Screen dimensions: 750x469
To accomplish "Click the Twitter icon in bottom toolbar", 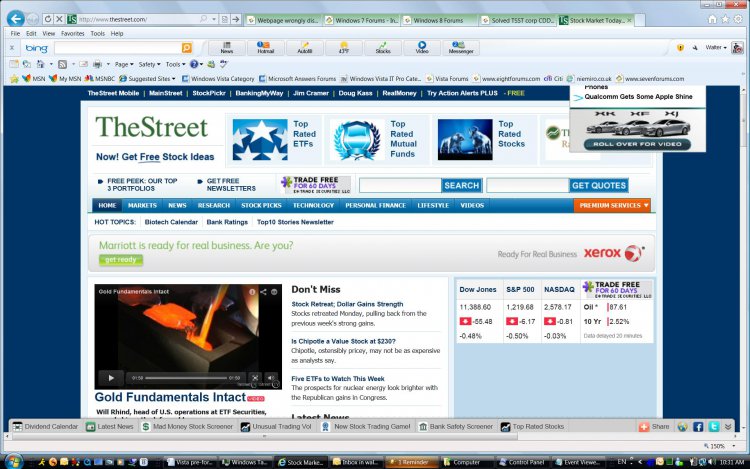I will (714, 426).
